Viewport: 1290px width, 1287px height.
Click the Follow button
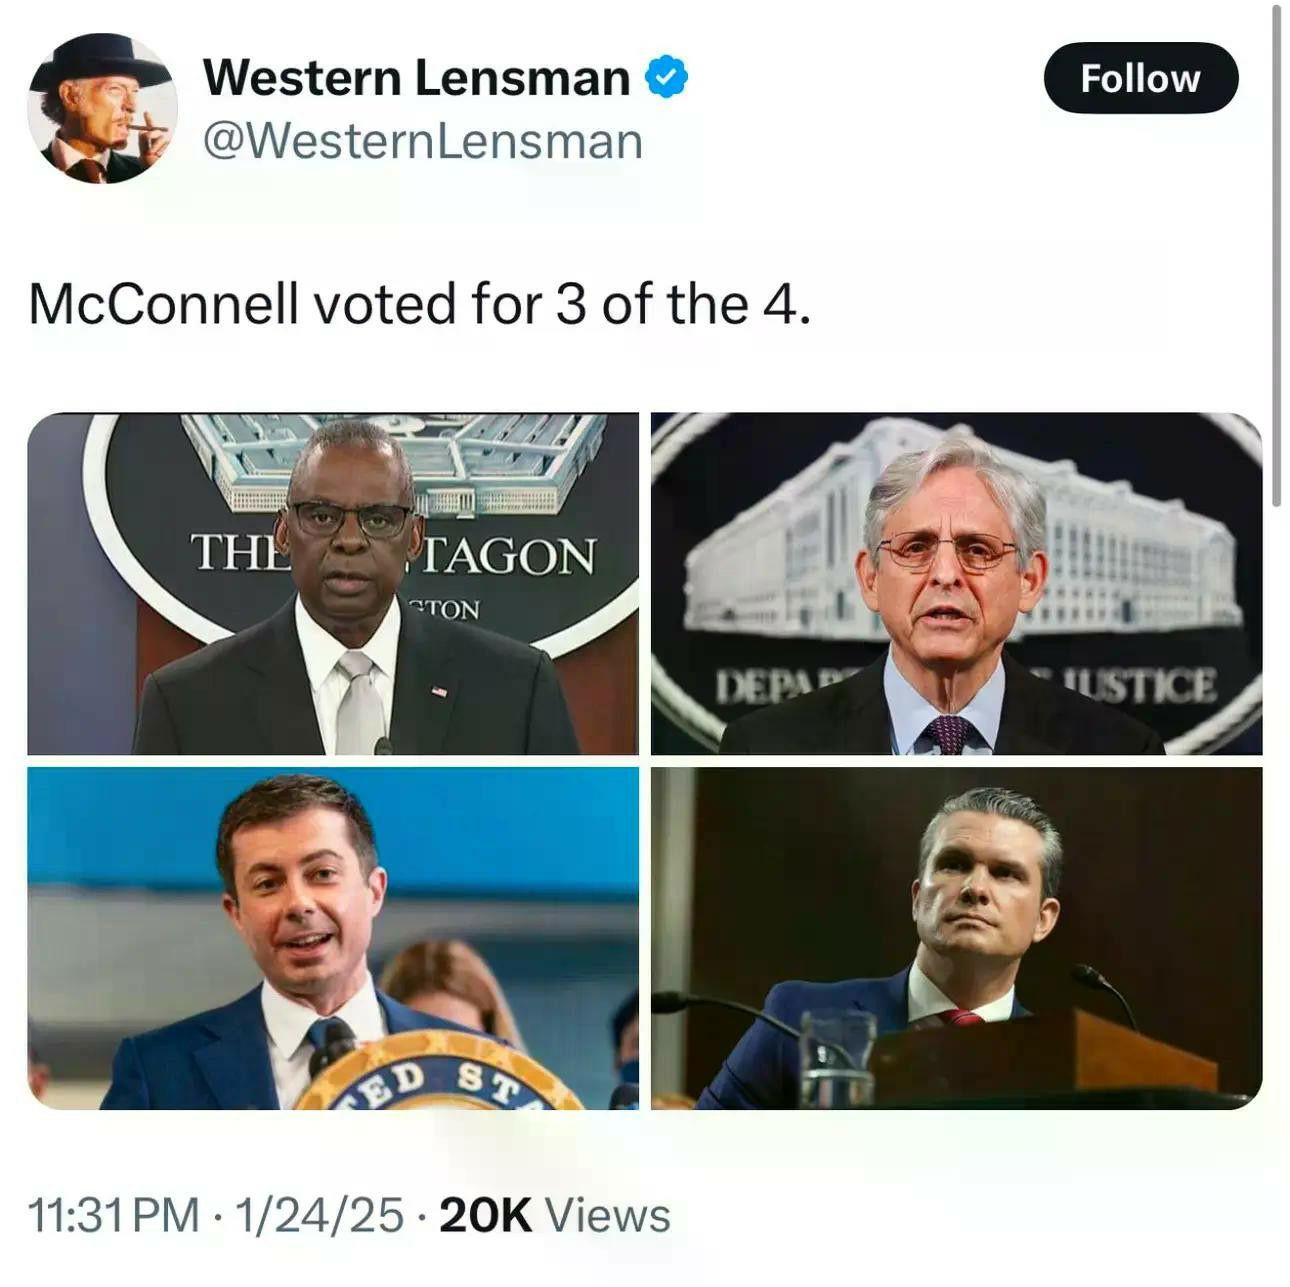[x=1139, y=77]
